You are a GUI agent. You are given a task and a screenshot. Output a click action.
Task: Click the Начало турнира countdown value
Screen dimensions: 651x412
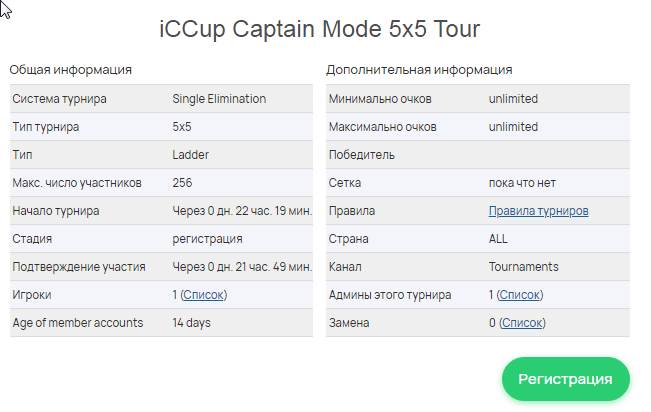(242, 211)
